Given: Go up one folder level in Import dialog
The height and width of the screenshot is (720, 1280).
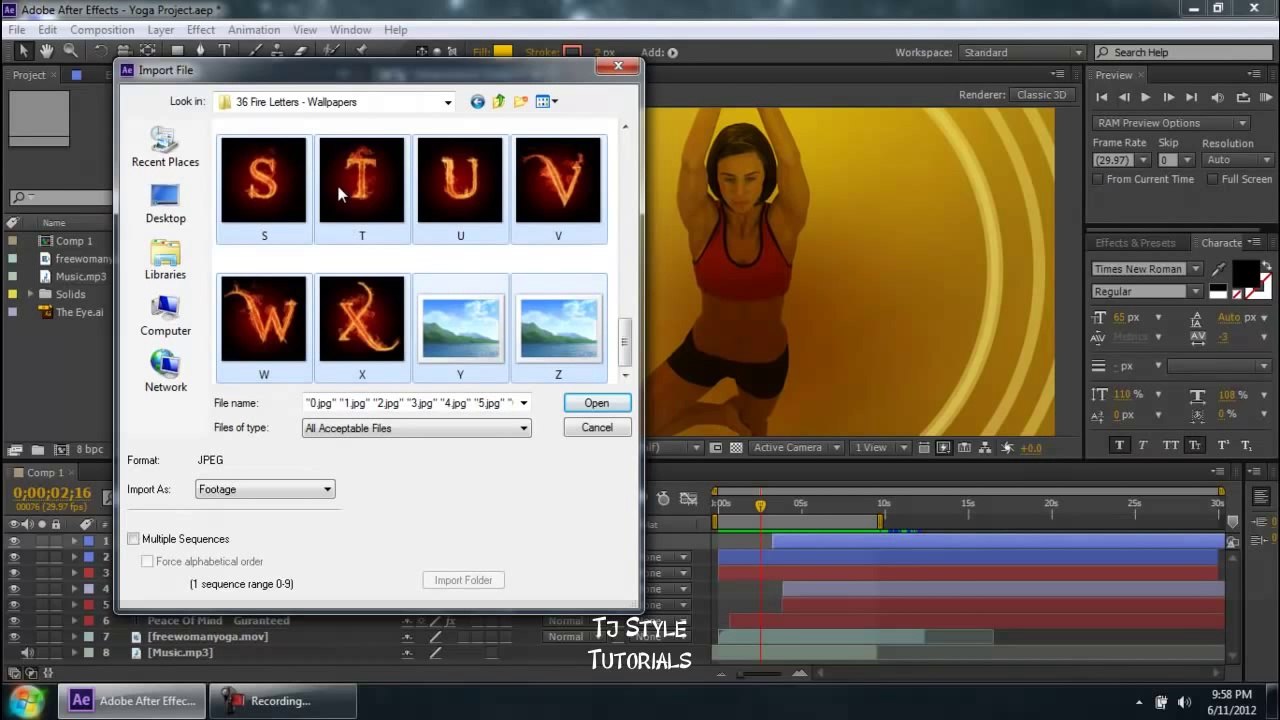Looking at the screenshot, I should coord(498,101).
